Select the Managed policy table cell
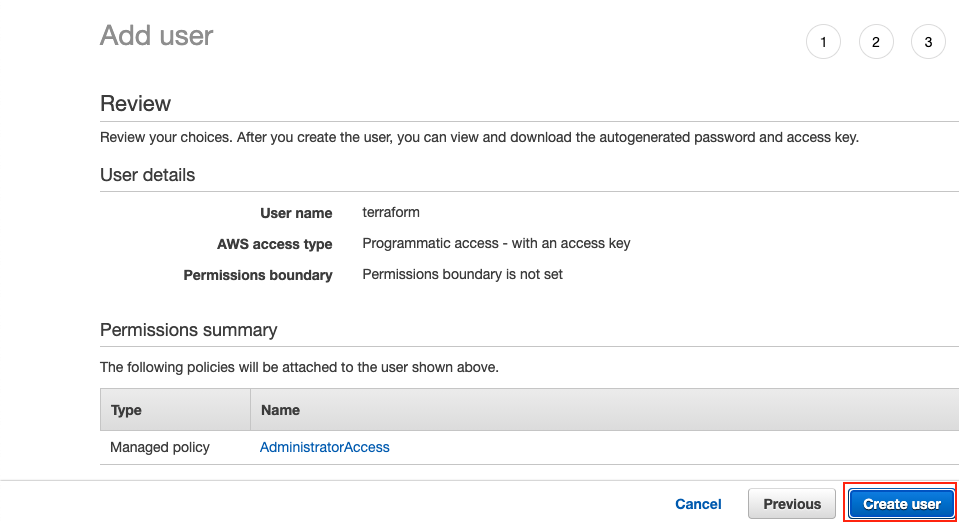The image size is (959, 523). (x=160, y=447)
